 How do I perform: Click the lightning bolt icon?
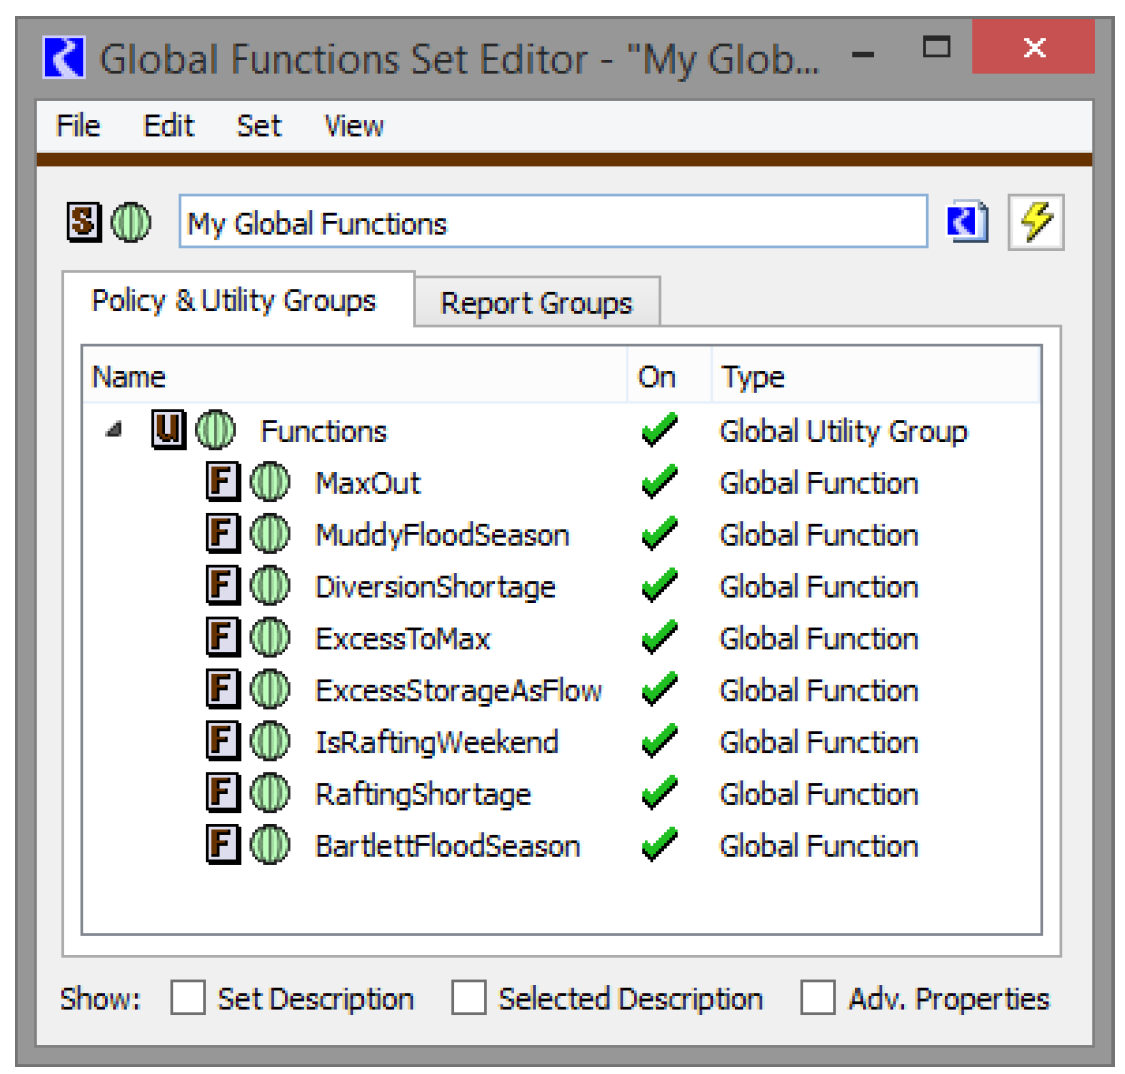point(1036,222)
